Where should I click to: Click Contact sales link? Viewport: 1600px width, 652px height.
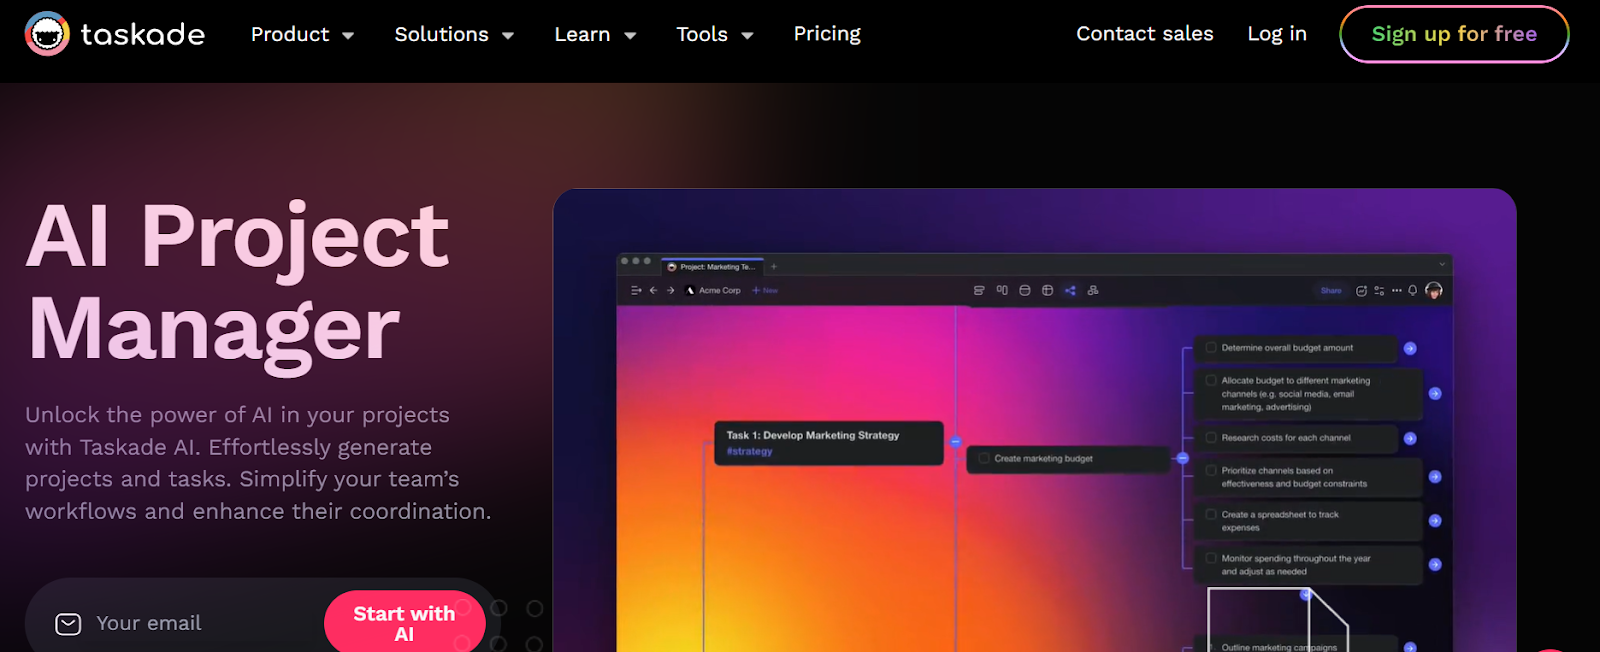[x=1145, y=34]
